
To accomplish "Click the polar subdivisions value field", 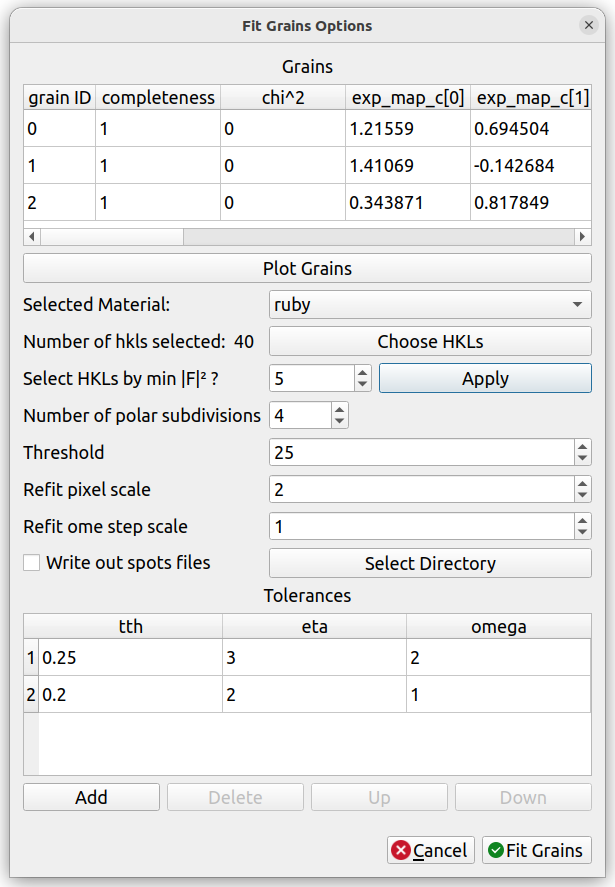I will tap(300, 416).
